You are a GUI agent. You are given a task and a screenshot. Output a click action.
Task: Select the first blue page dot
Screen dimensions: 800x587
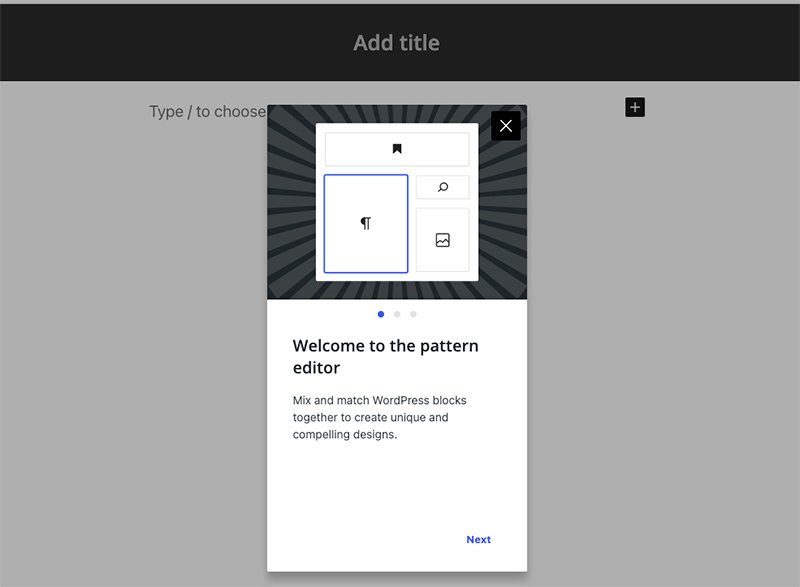click(381, 314)
